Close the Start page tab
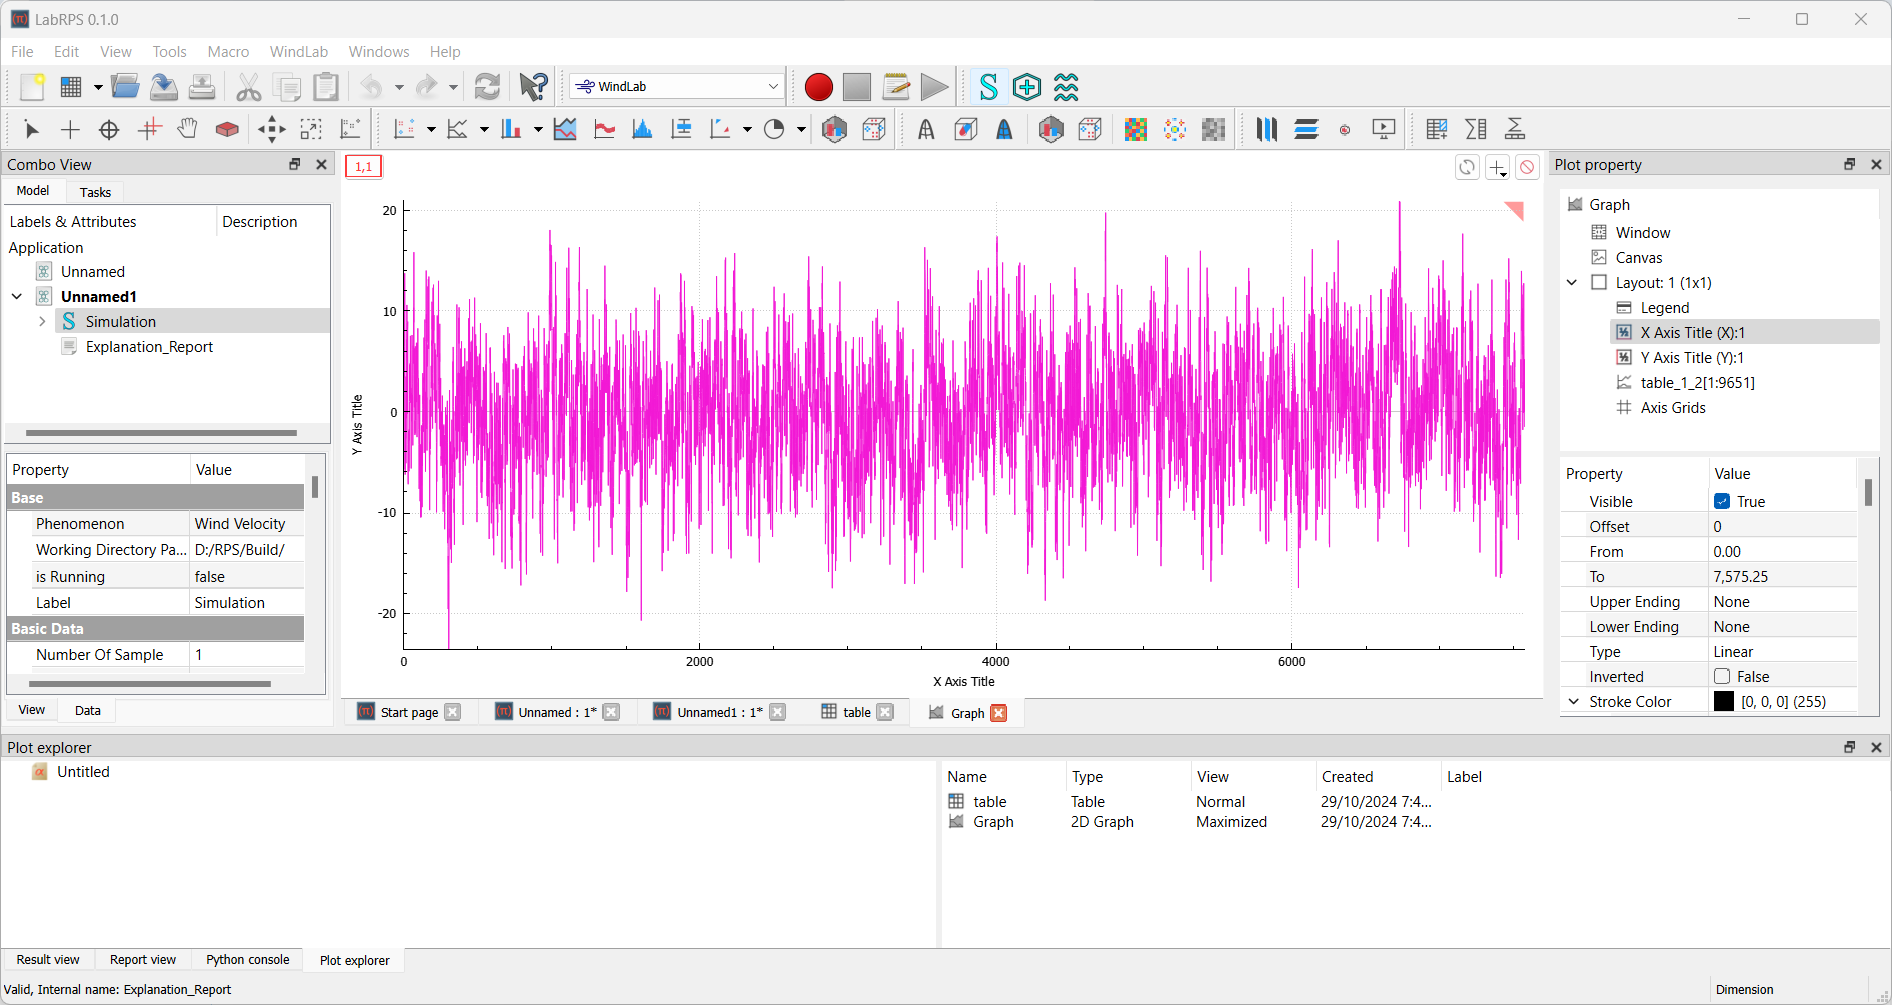 click(452, 712)
